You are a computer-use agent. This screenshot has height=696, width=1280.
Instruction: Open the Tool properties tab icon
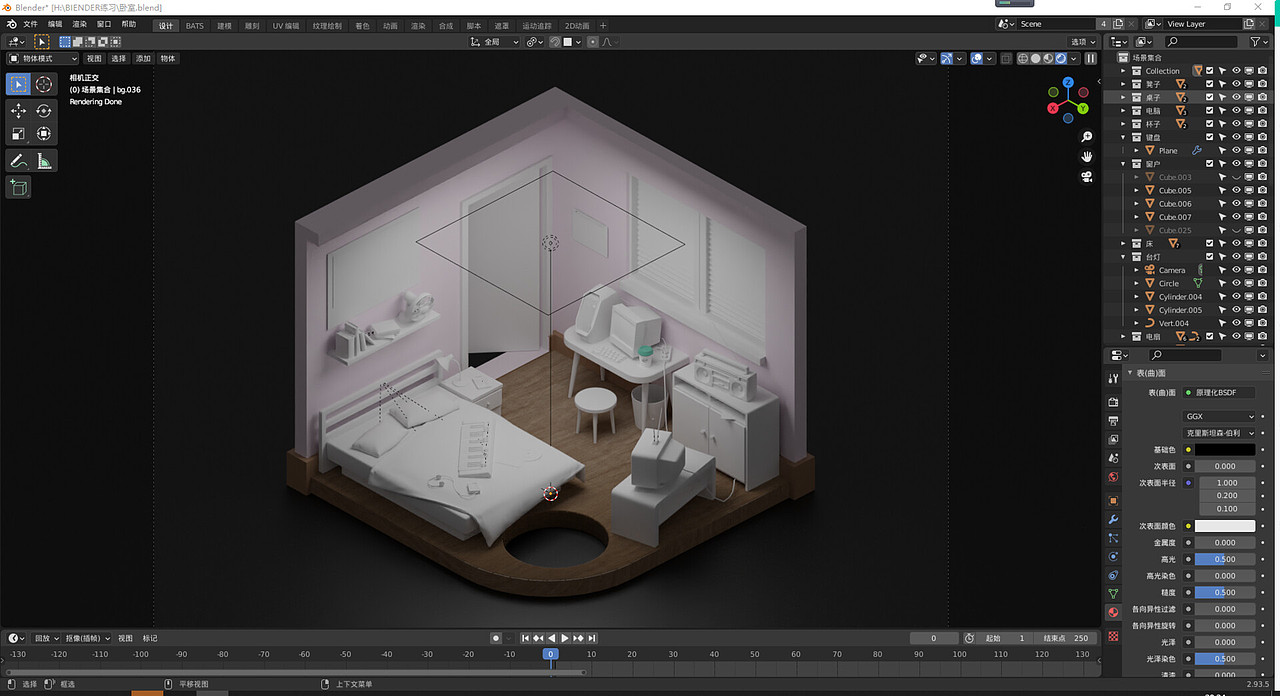point(1113,379)
